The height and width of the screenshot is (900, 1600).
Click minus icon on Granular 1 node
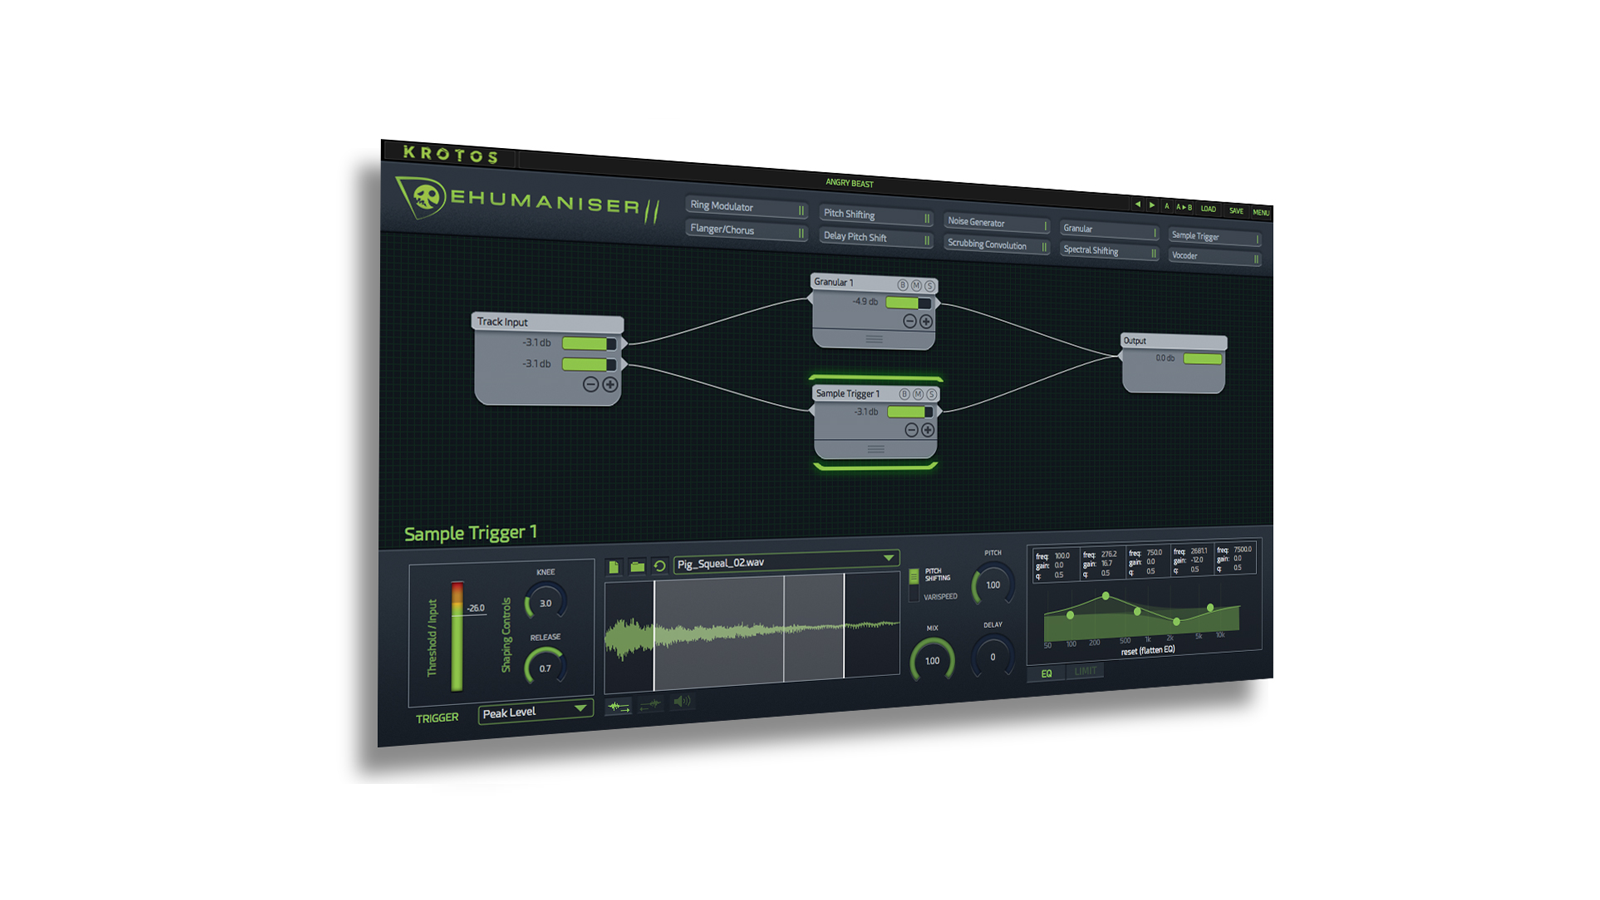[x=910, y=321]
